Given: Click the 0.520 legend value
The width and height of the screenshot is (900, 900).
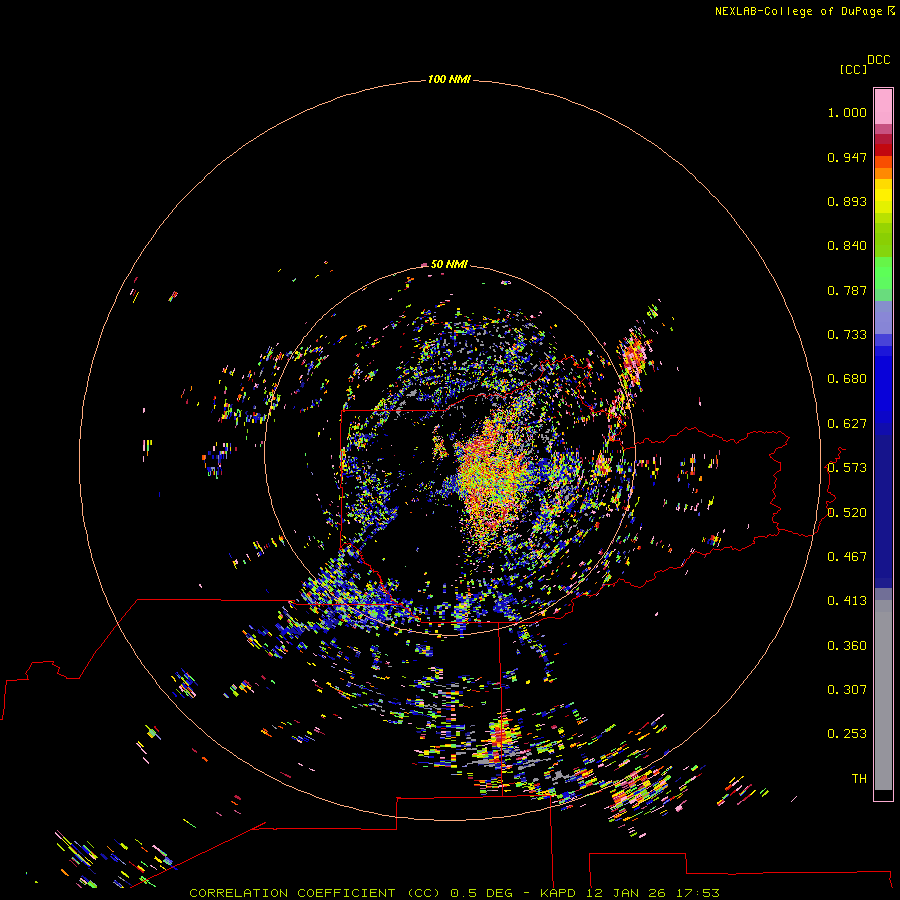Looking at the screenshot, I should point(847,513).
